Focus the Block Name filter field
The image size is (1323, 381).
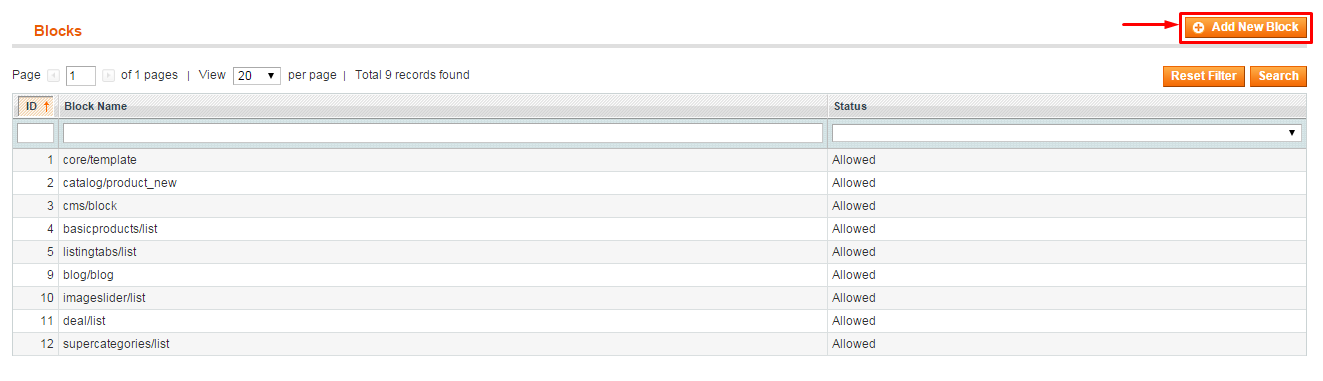[x=443, y=133]
